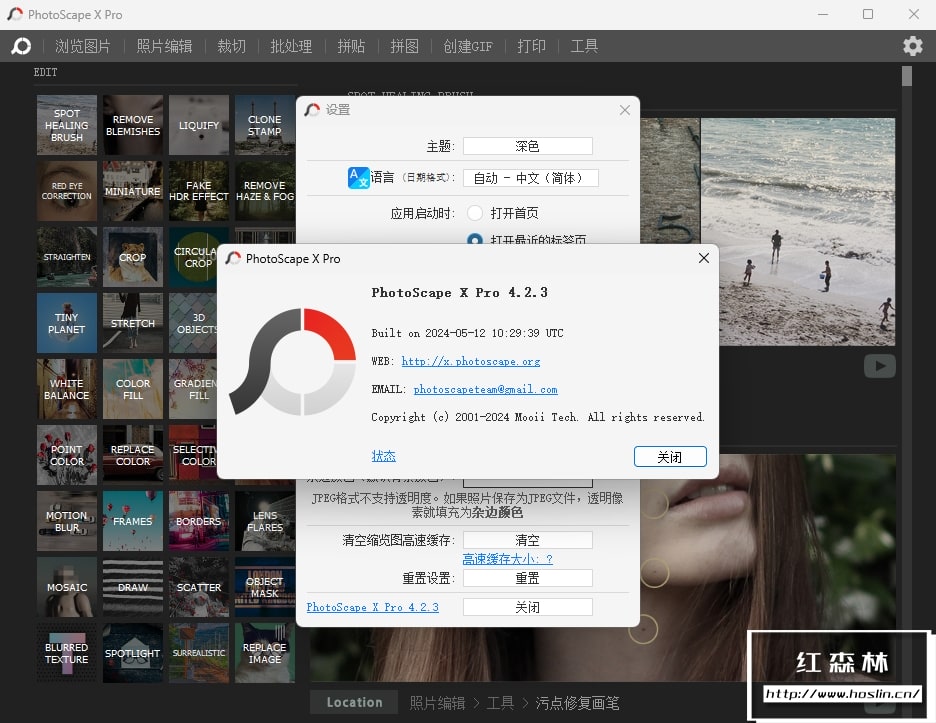The image size is (936, 723).
Task: Switch to the 拼贴 tab
Action: click(x=351, y=46)
